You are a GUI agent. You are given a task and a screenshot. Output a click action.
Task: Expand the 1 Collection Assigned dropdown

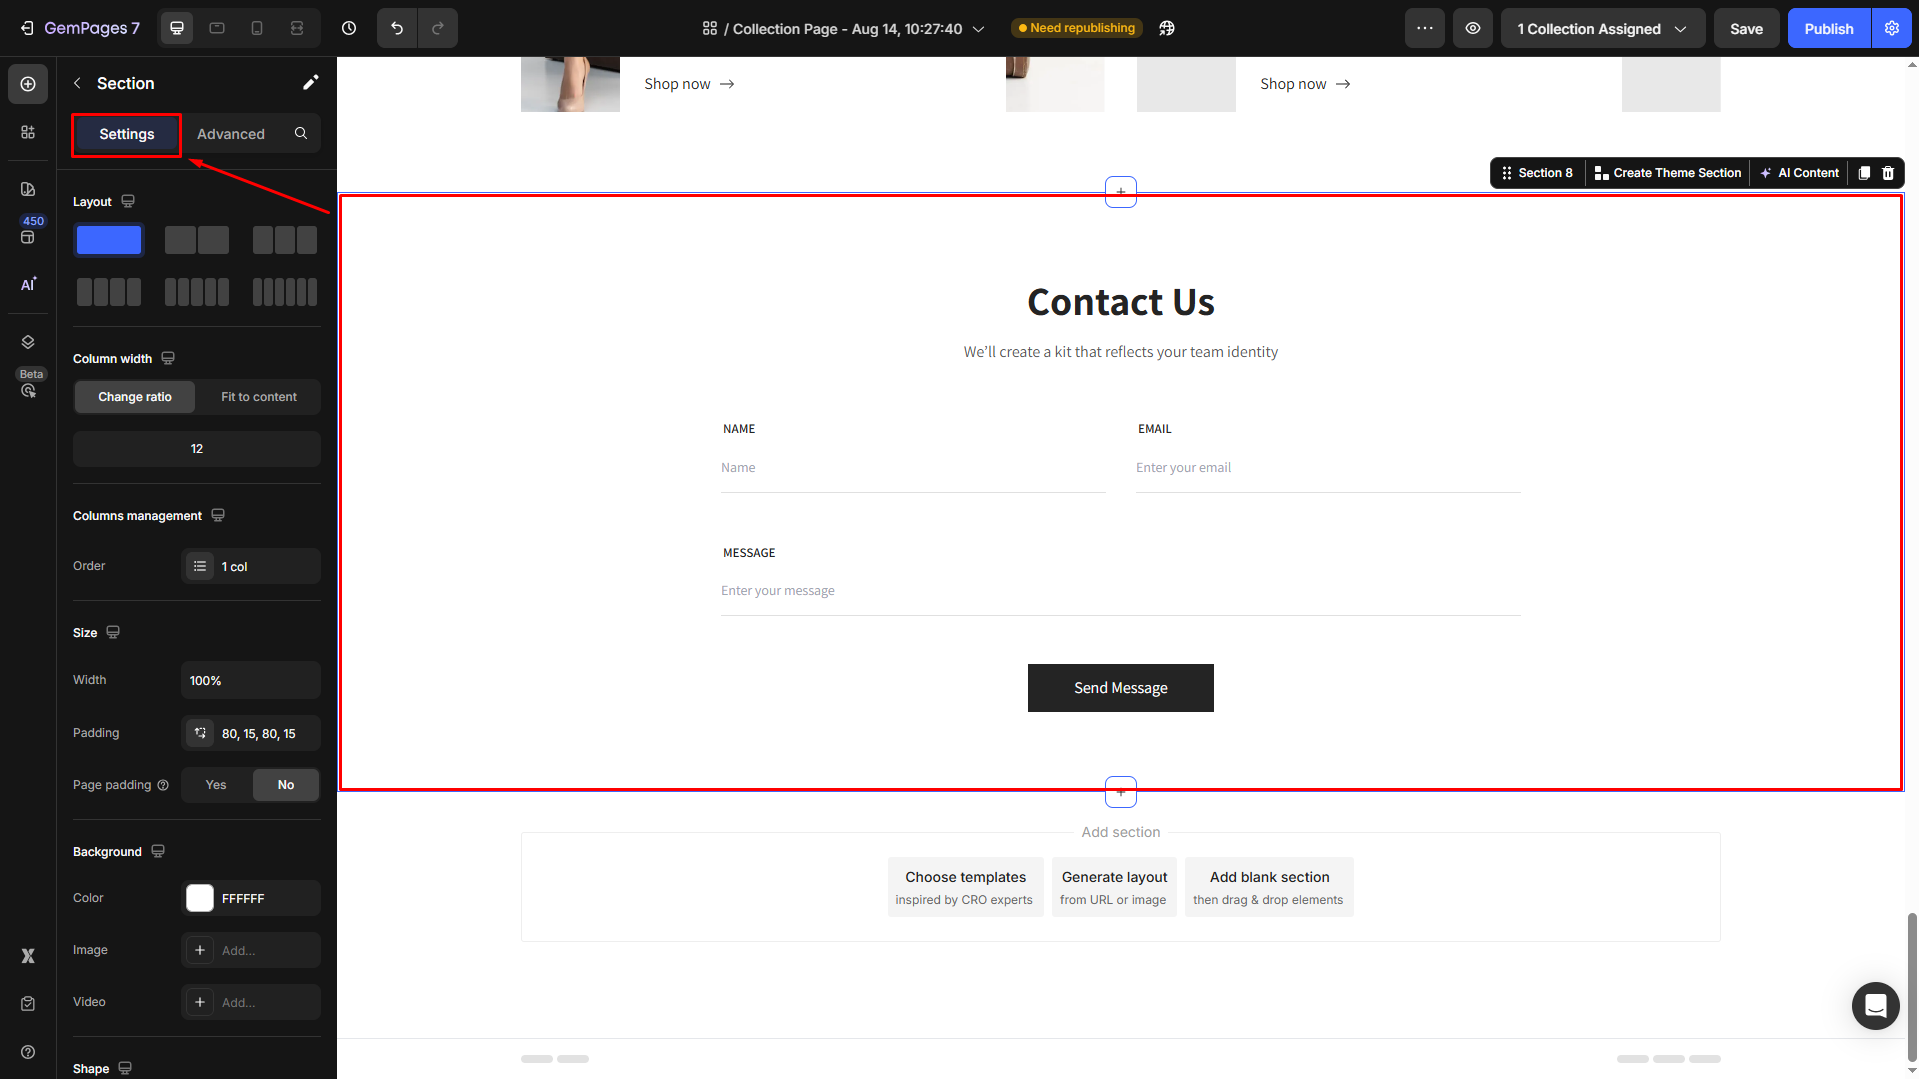click(1602, 28)
